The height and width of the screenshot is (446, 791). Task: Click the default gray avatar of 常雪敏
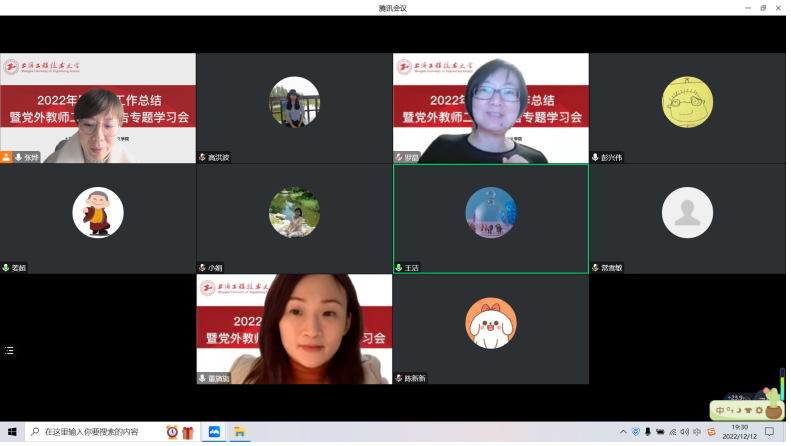click(x=687, y=212)
